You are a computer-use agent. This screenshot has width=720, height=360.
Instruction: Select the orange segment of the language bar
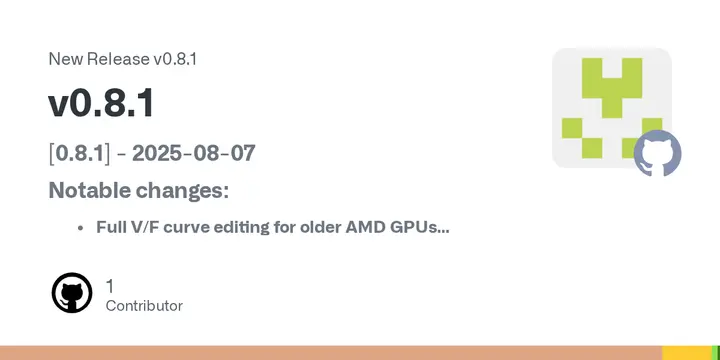pos(331,353)
